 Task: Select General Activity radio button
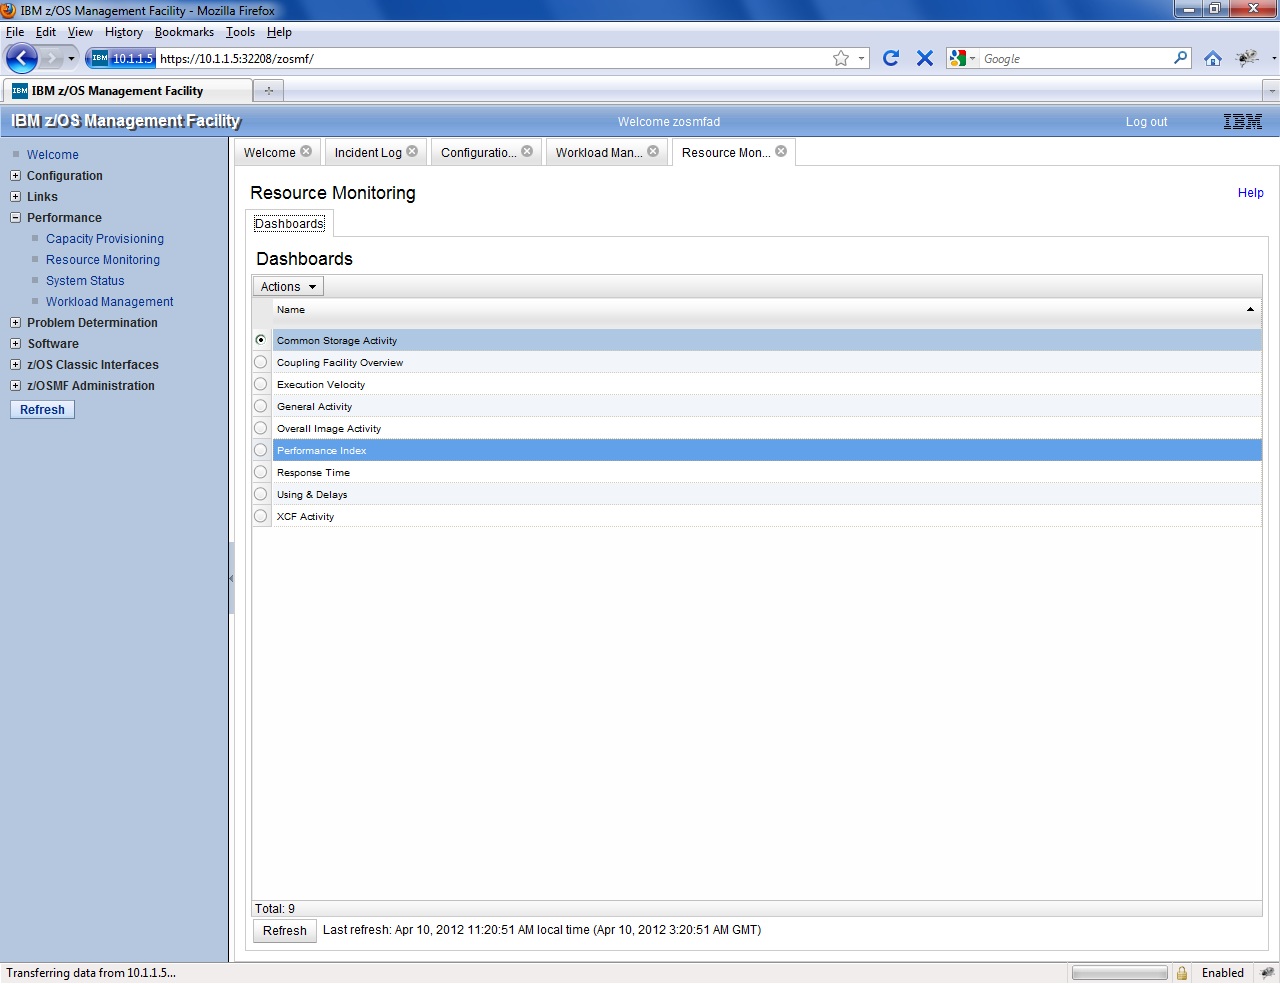[261, 406]
